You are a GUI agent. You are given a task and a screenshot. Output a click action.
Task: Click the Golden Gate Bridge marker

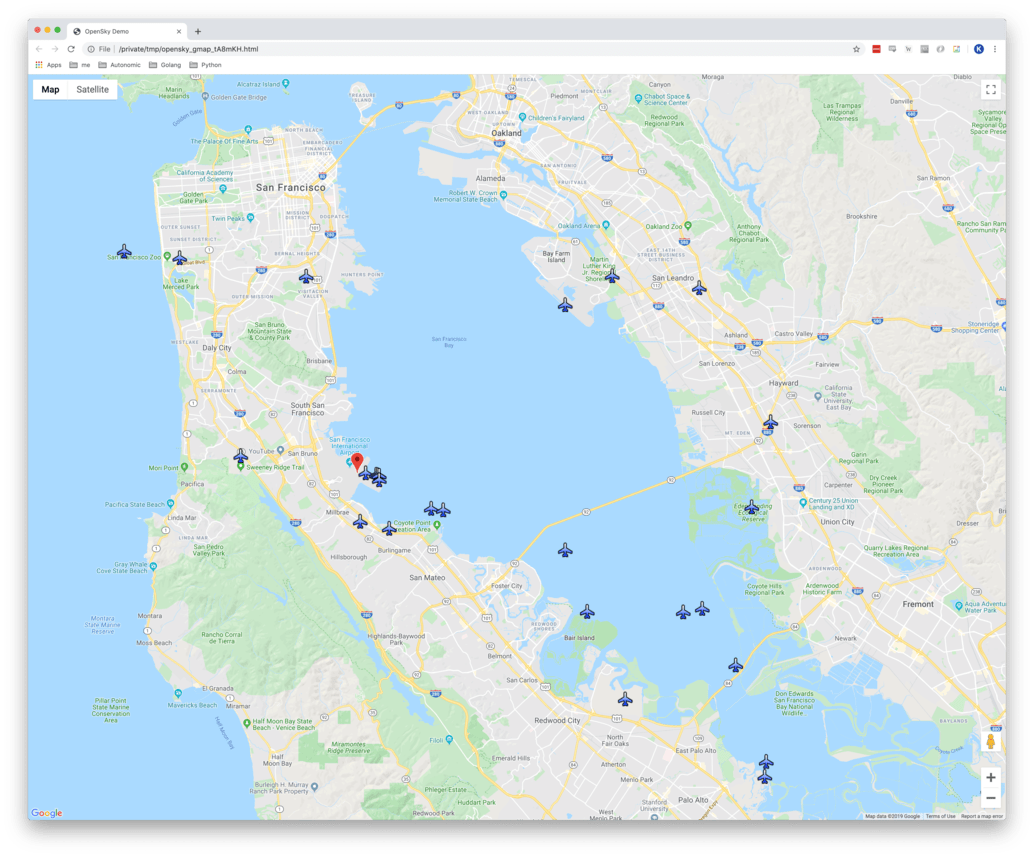coord(205,96)
